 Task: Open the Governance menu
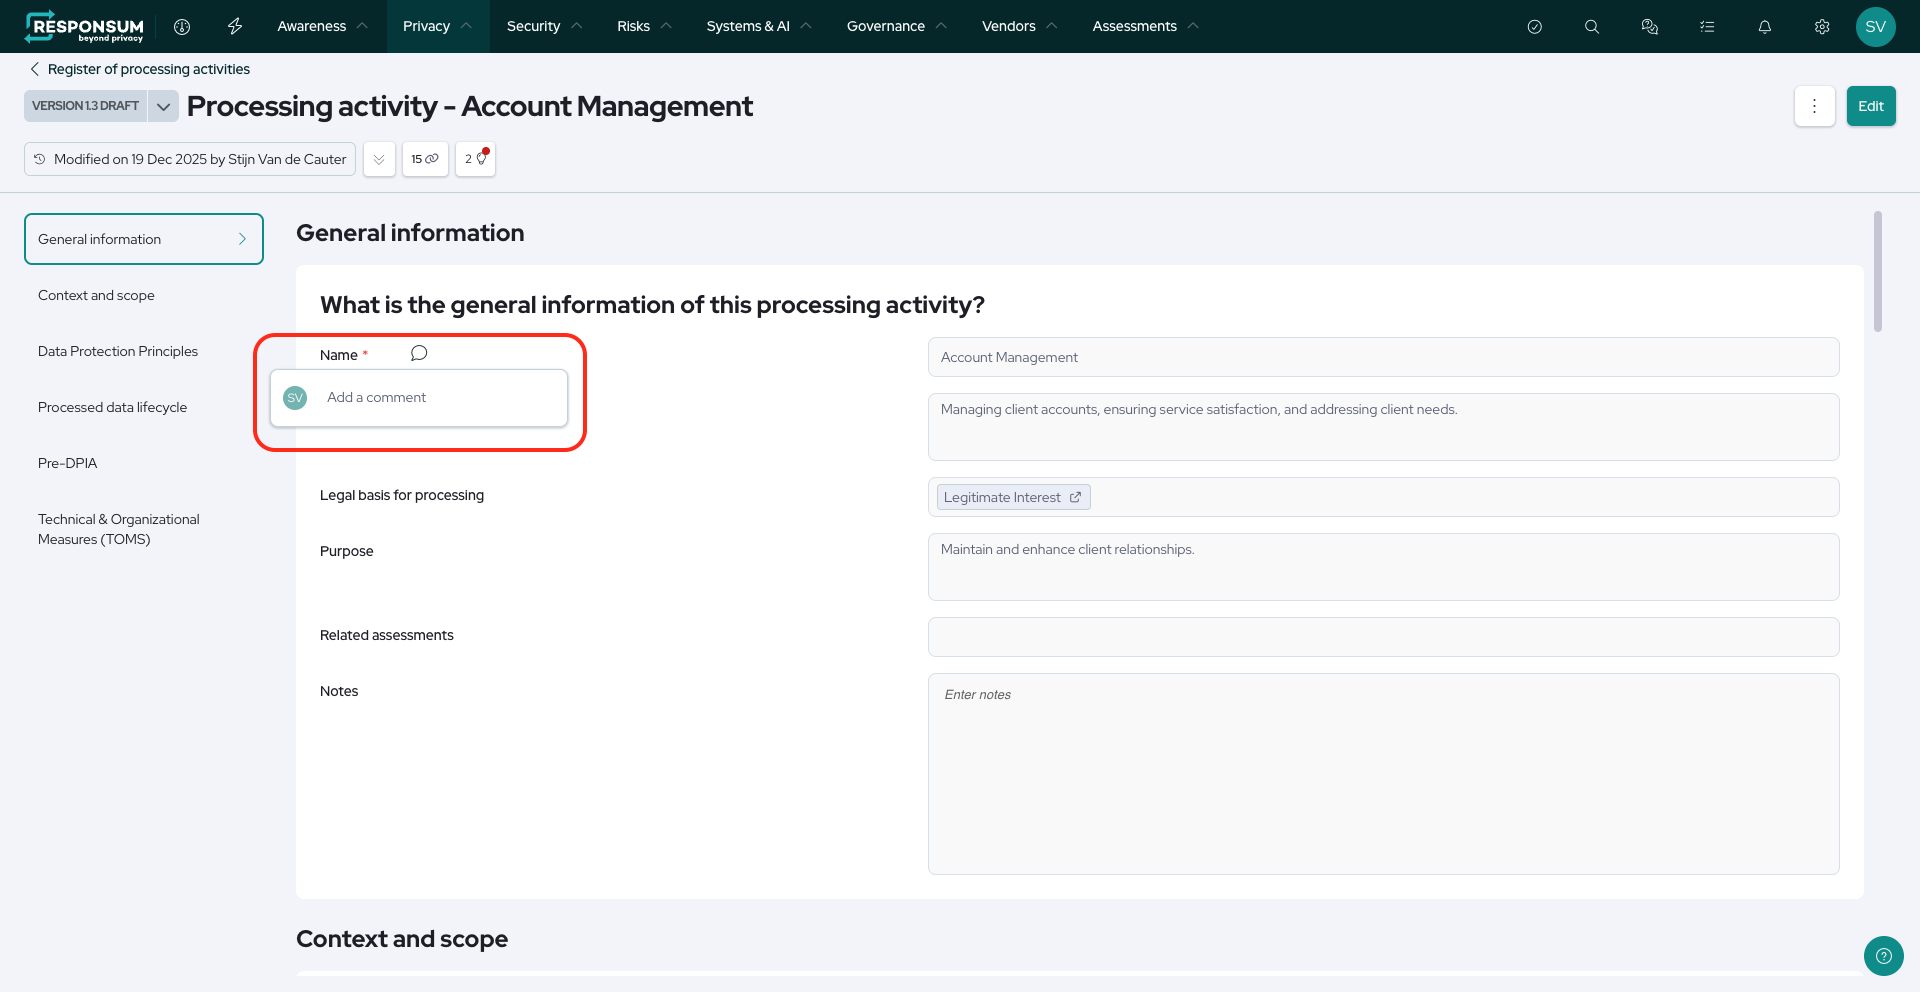[896, 26]
